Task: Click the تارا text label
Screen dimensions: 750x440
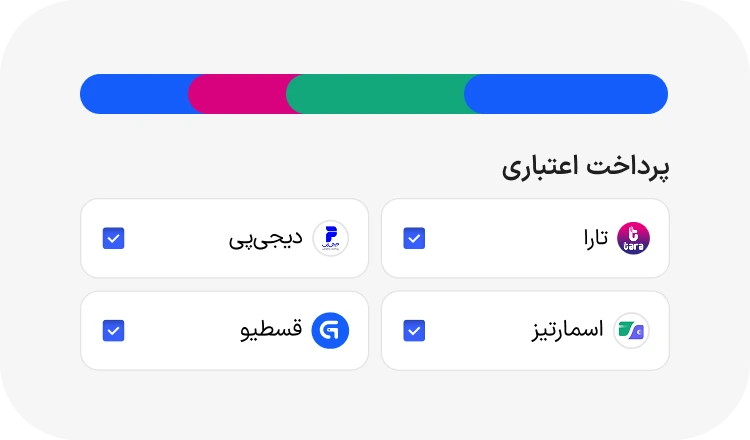Action: coord(596,238)
